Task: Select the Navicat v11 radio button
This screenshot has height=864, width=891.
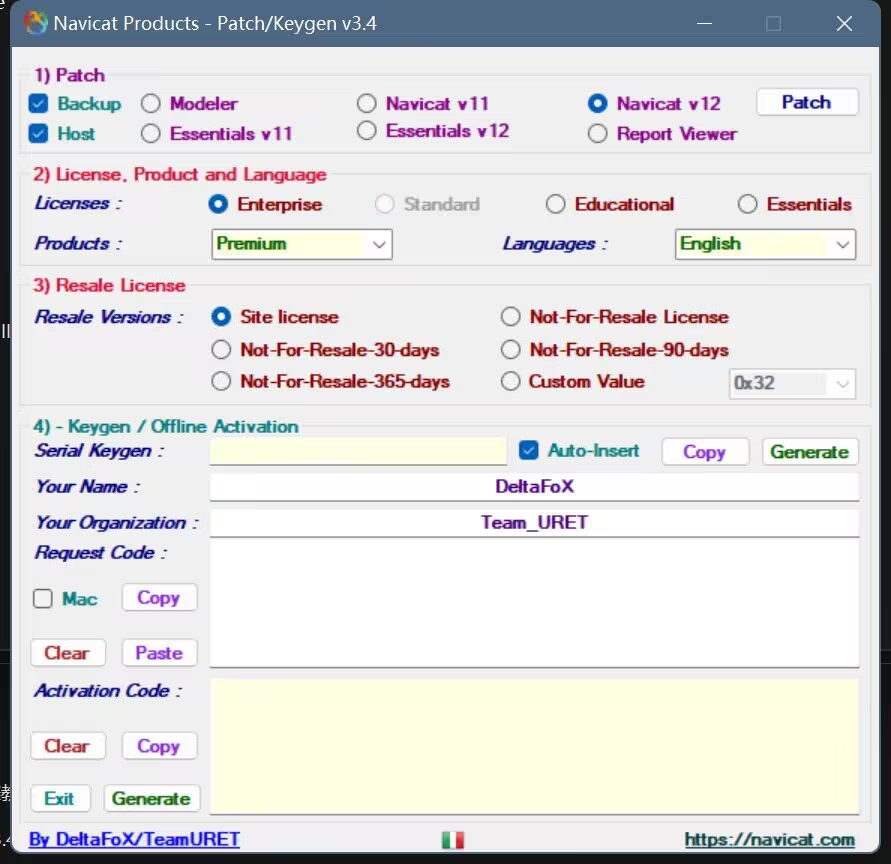Action: pos(367,104)
